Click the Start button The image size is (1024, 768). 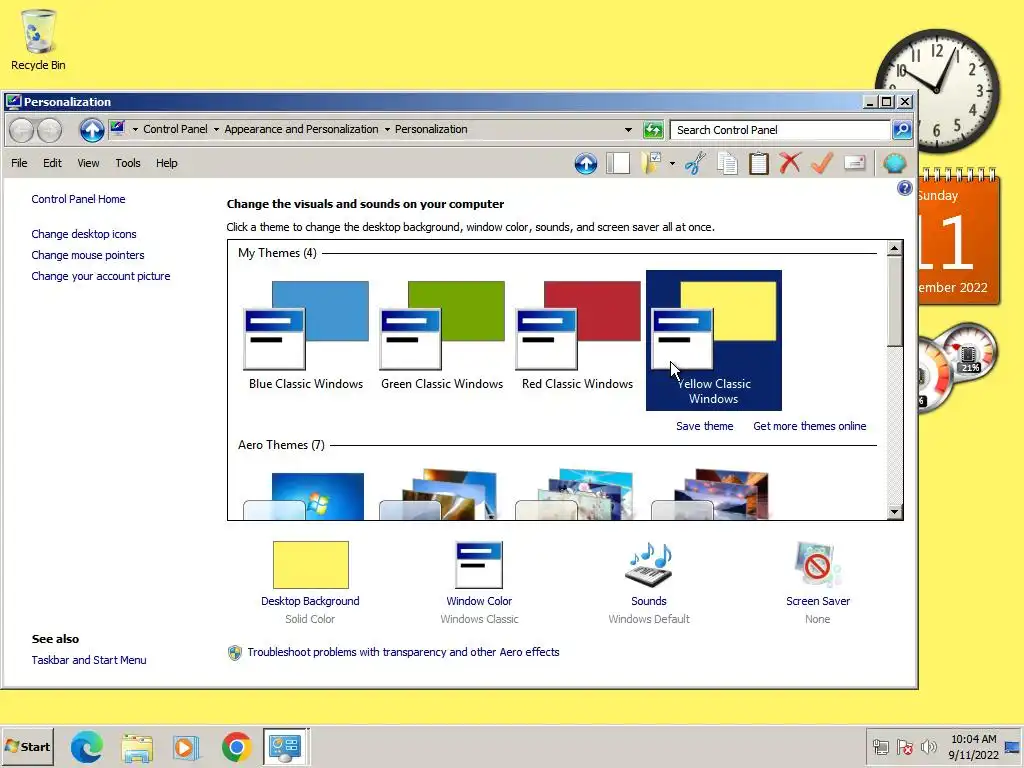tap(27, 746)
